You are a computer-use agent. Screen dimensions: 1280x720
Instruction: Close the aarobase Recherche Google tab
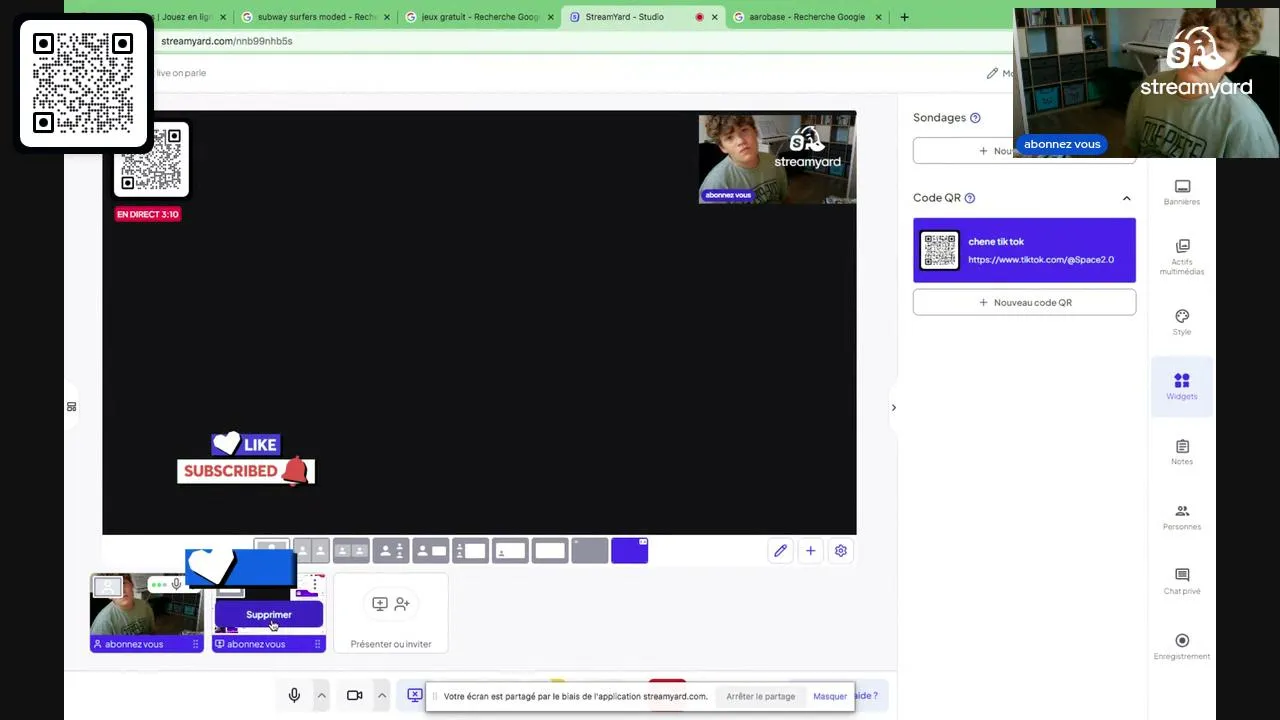click(x=879, y=17)
